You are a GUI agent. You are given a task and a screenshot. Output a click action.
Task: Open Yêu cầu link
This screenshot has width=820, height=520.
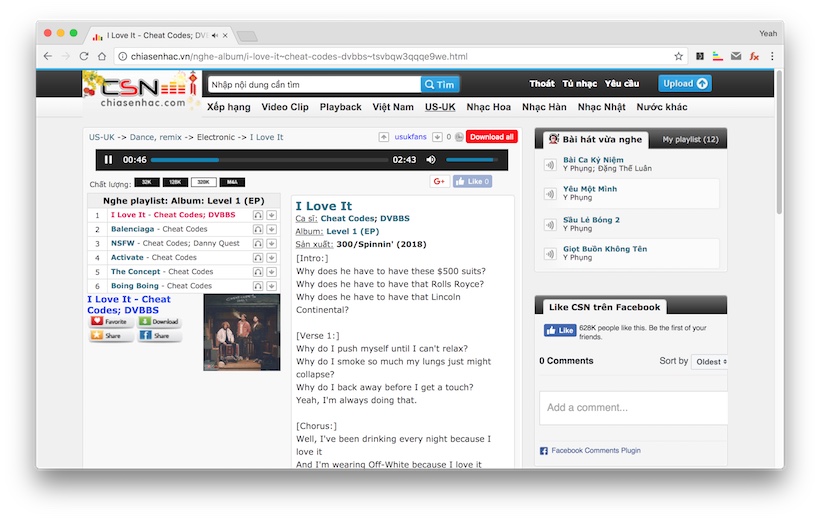pyautogui.click(x=622, y=84)
